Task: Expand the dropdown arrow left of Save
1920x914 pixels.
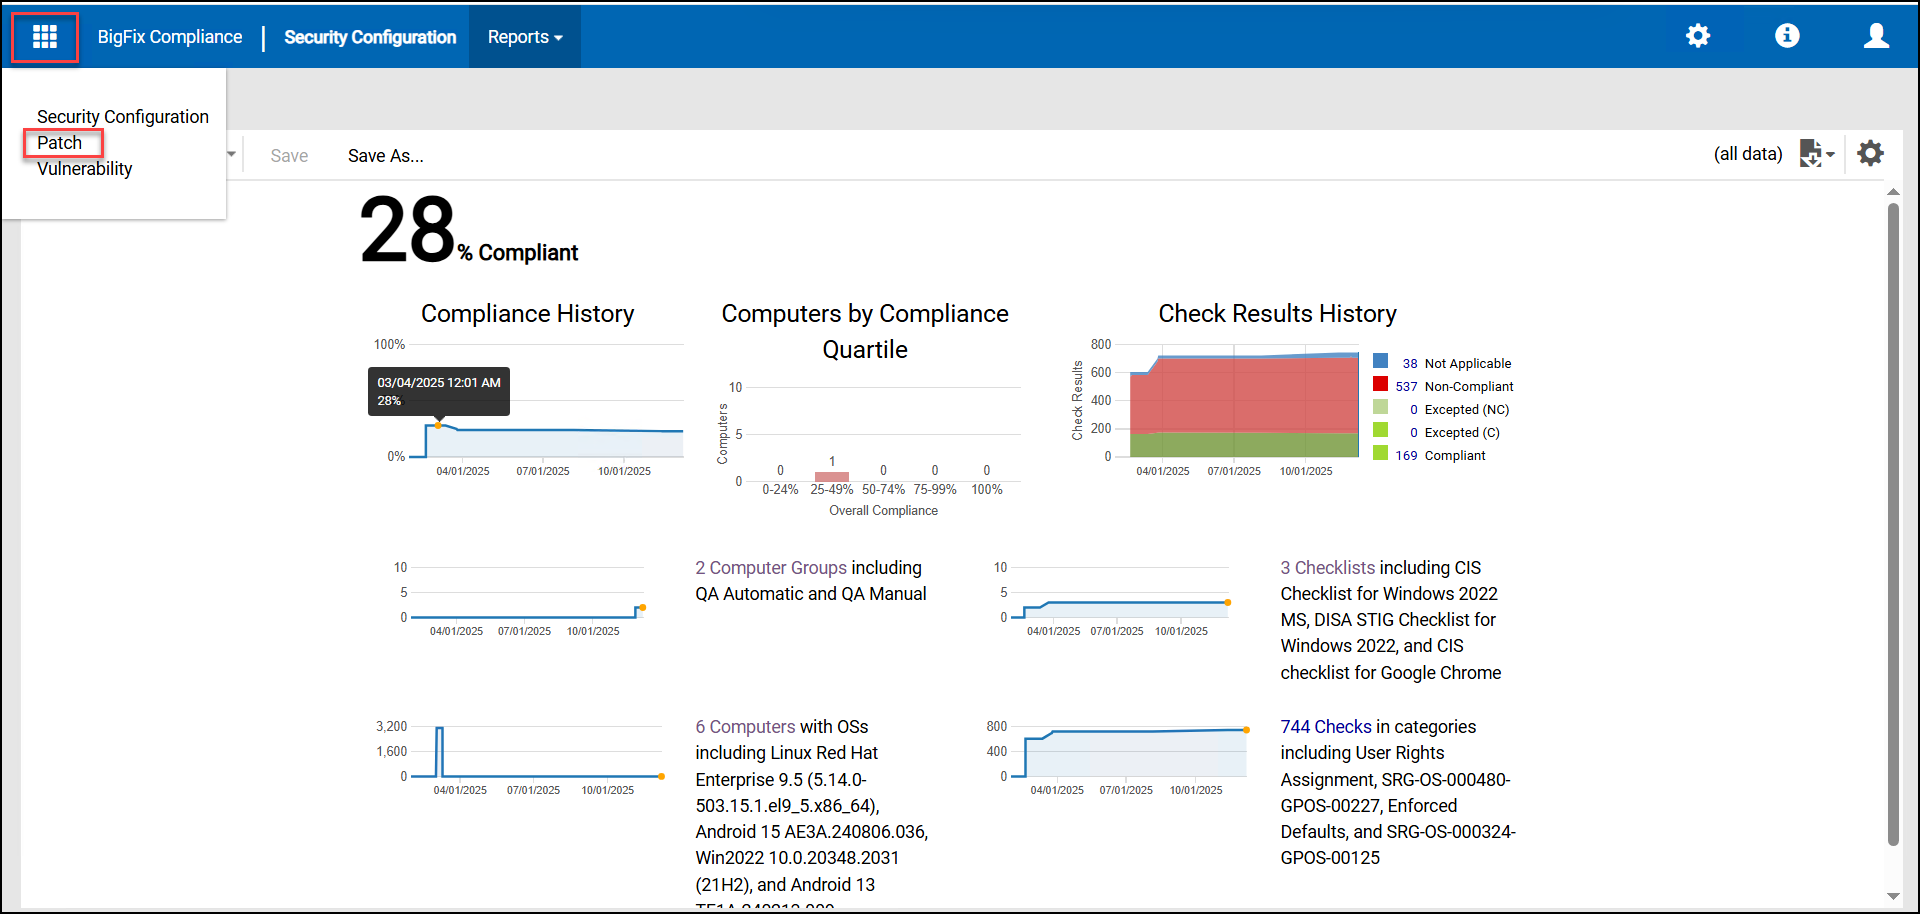Action: tap(231, 154)
